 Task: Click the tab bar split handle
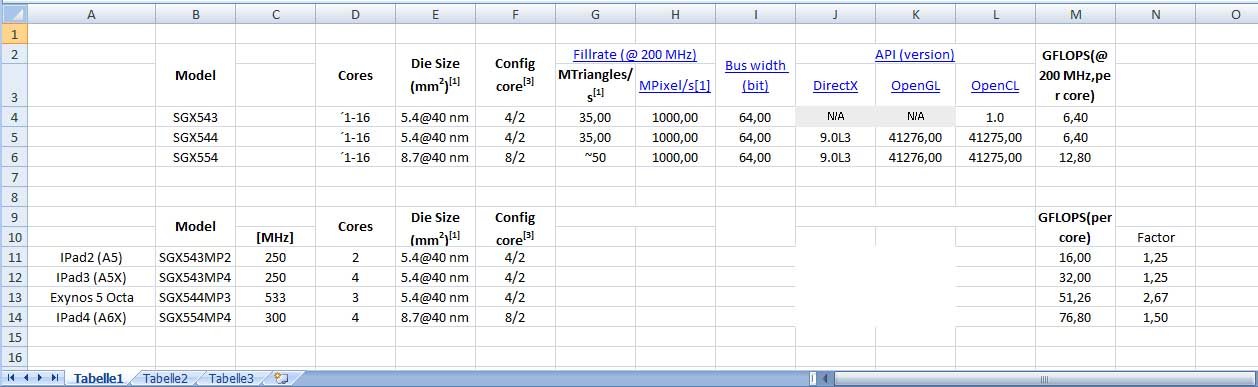coord(813,379)
